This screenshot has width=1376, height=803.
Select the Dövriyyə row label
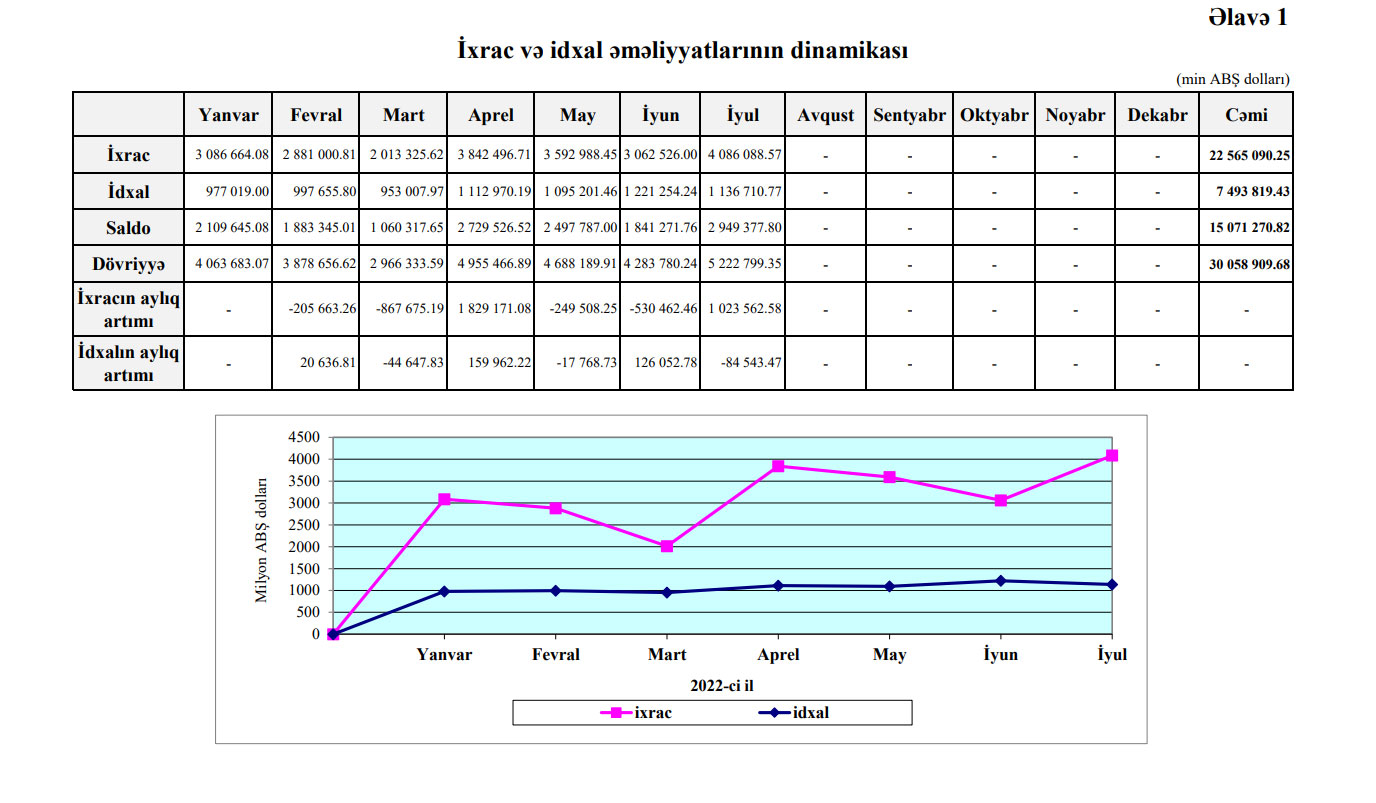(128, 264)
